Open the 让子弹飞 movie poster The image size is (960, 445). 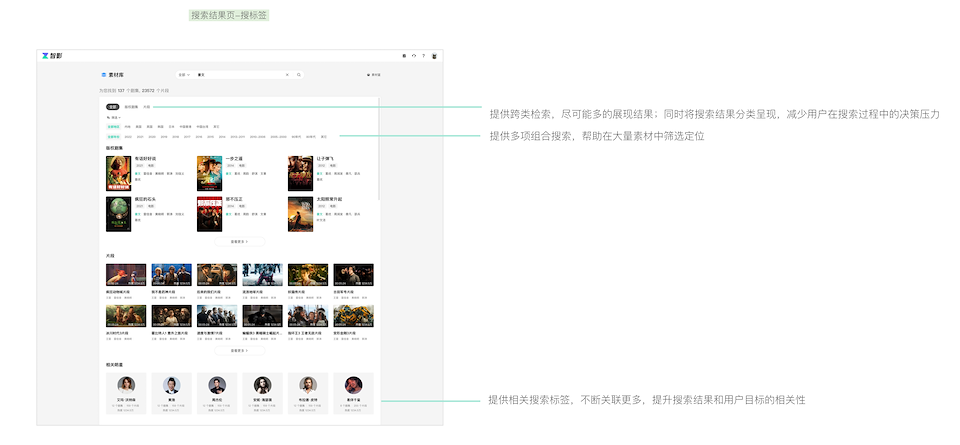(301, 173)
